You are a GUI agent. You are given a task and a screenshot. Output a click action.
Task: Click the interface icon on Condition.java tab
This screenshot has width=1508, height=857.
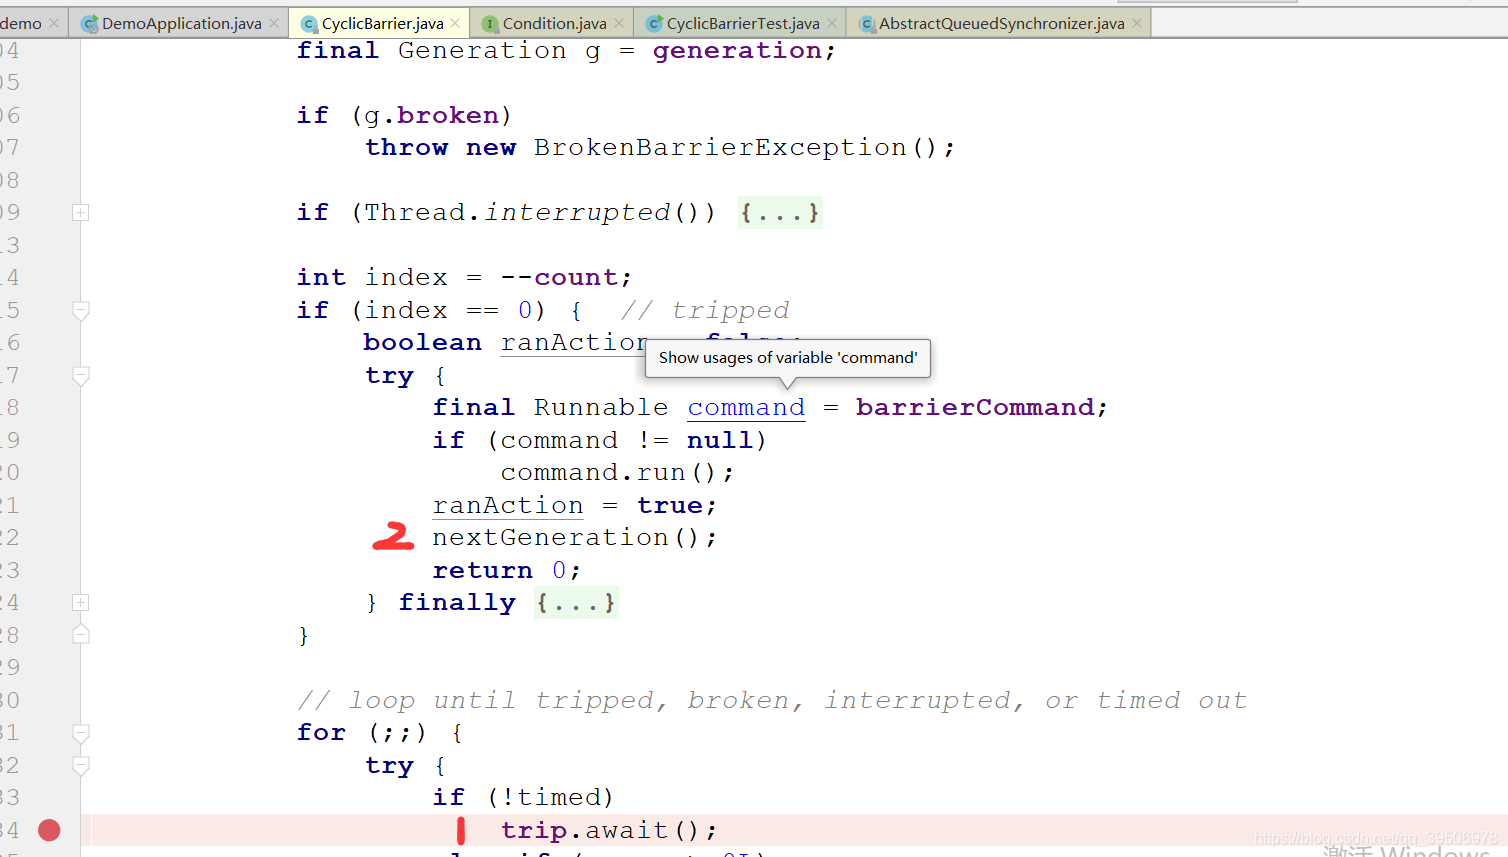tap(490, 23)
